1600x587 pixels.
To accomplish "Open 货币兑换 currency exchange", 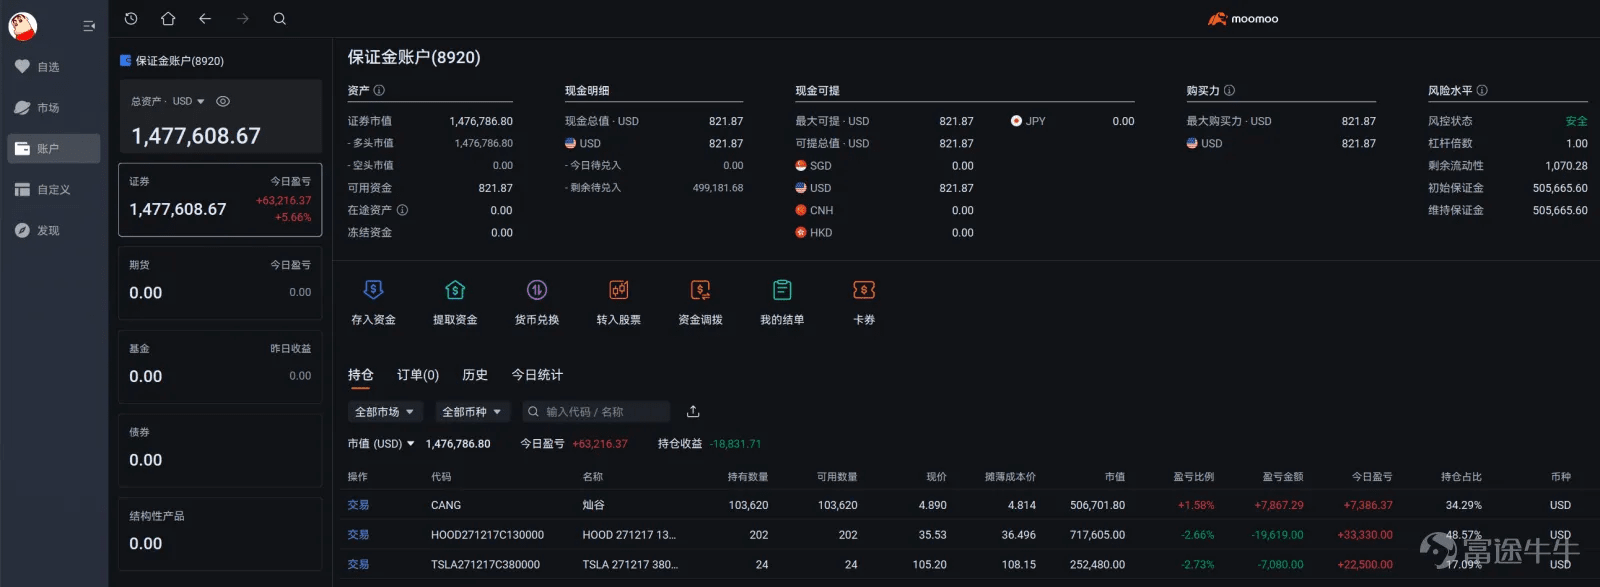I will coord(537,291).
